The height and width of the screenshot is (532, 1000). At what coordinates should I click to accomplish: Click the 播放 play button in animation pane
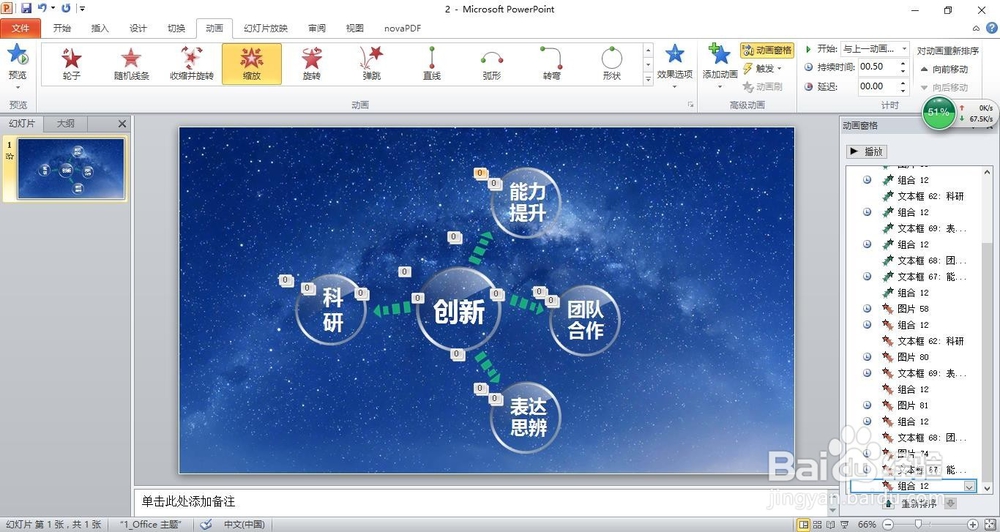click(x=867, y=151)
